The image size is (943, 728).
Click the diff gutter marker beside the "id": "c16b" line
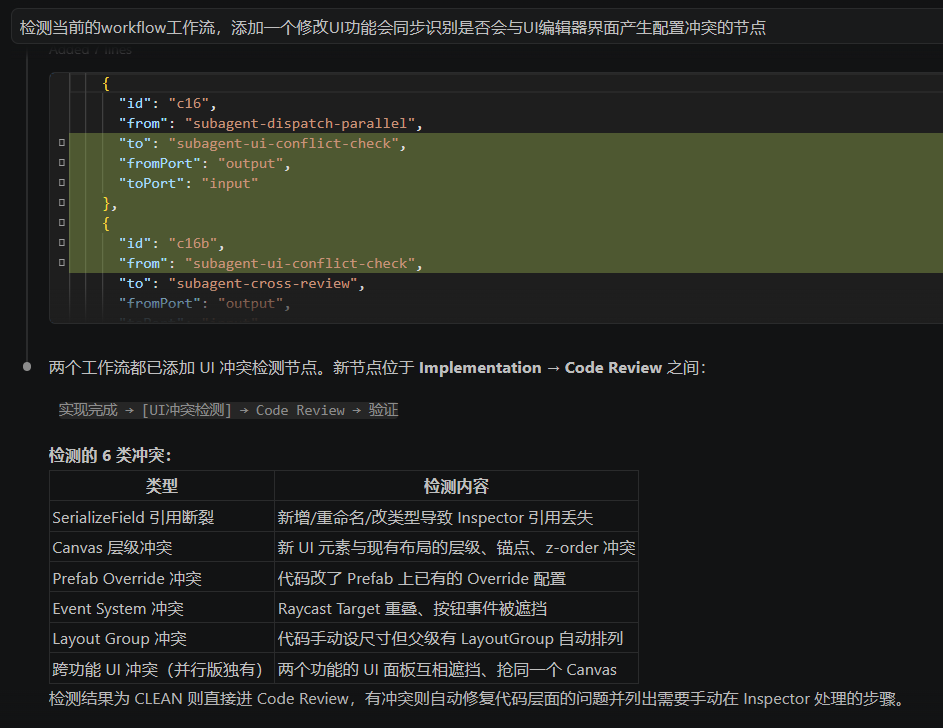(61, 242)
